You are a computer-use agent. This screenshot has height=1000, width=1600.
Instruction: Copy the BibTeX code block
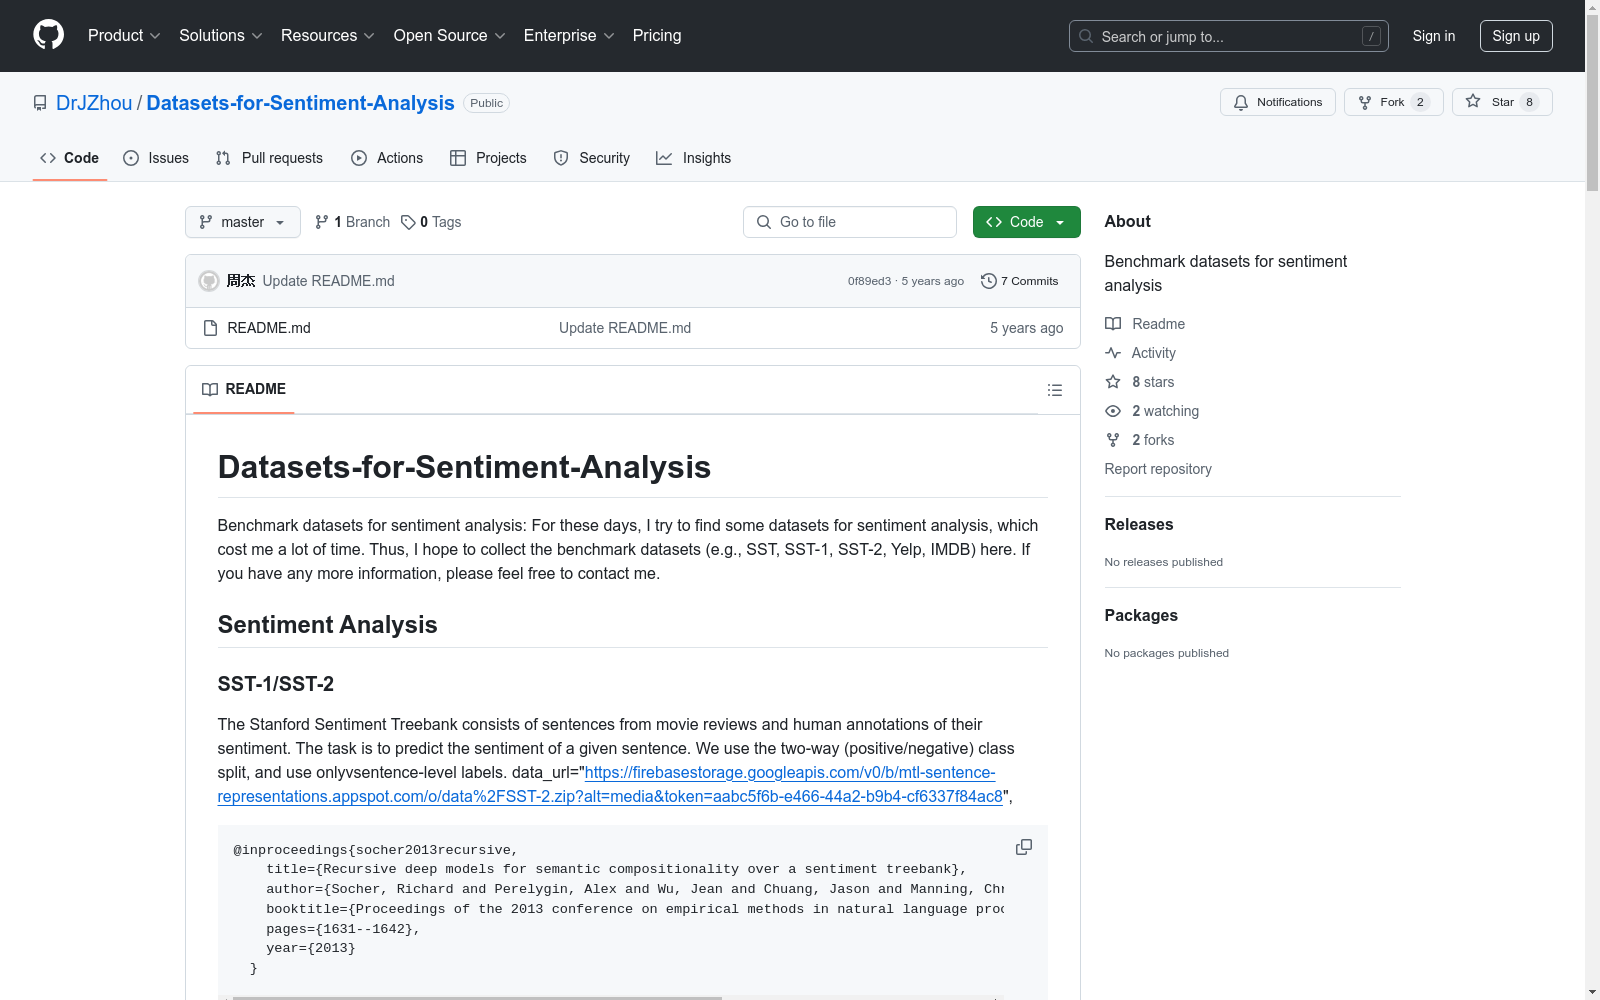pyautogui.click(x=1024, y=847)
